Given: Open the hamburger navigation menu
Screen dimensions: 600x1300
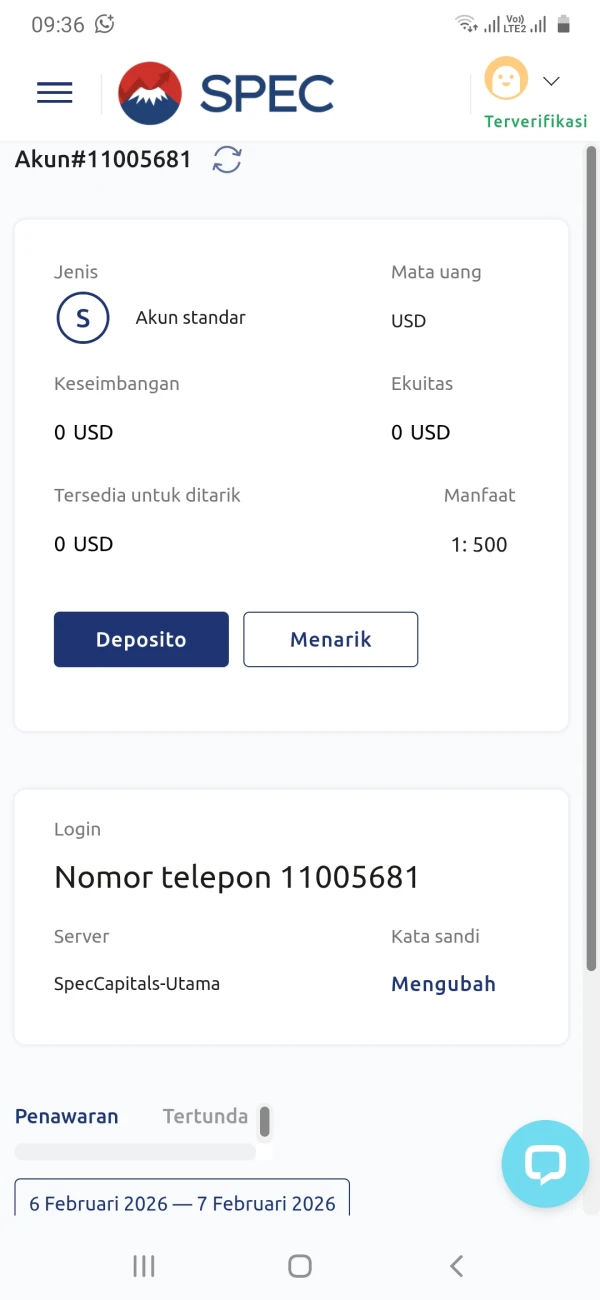Looking at the screenshot, I should coord(55,93).
